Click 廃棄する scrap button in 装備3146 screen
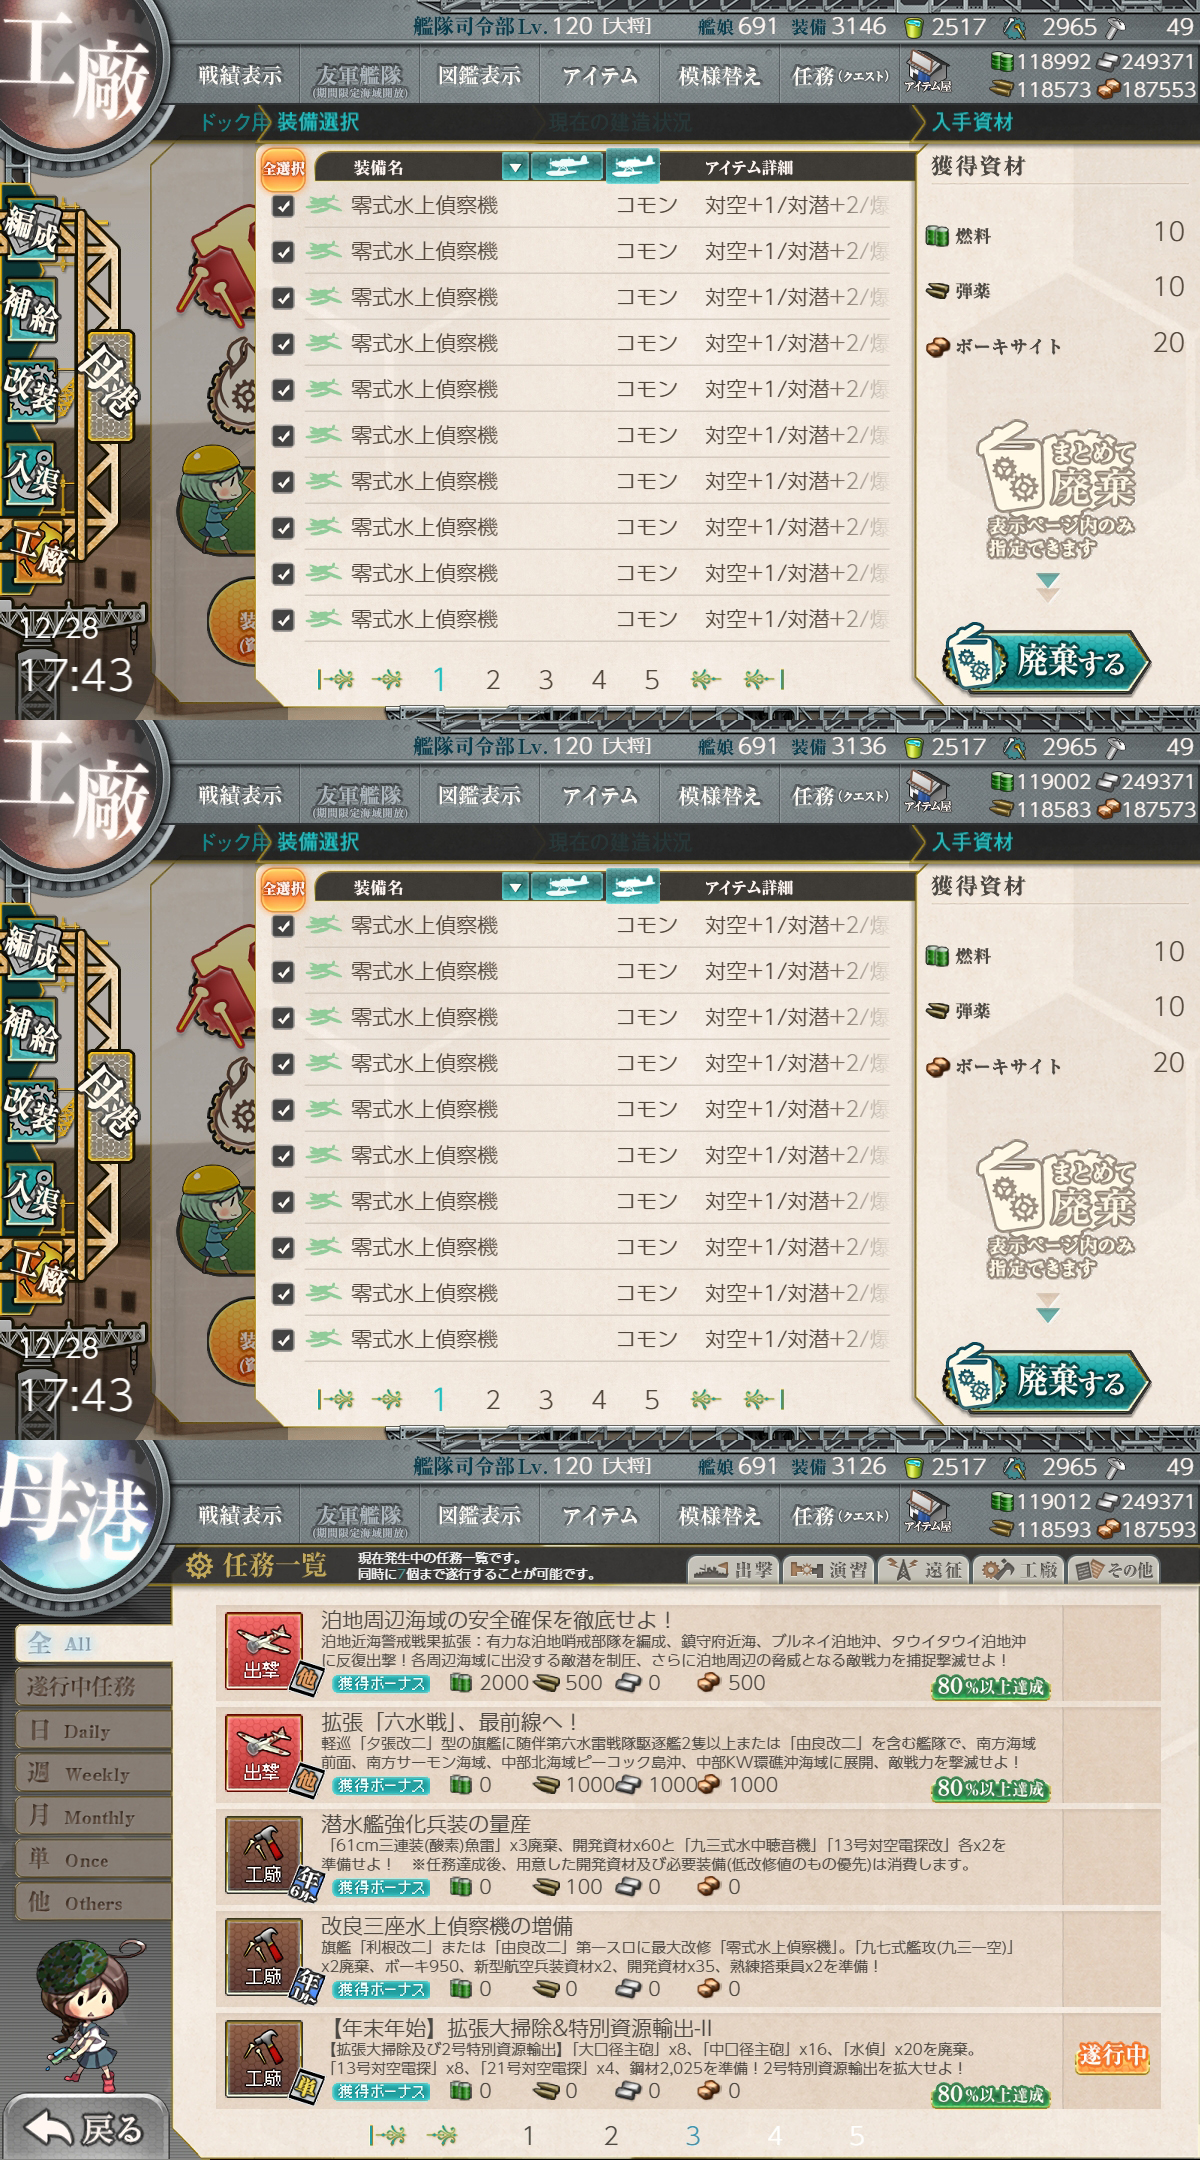Viewport: 1200px width, 2160px height. [1047, 661]
